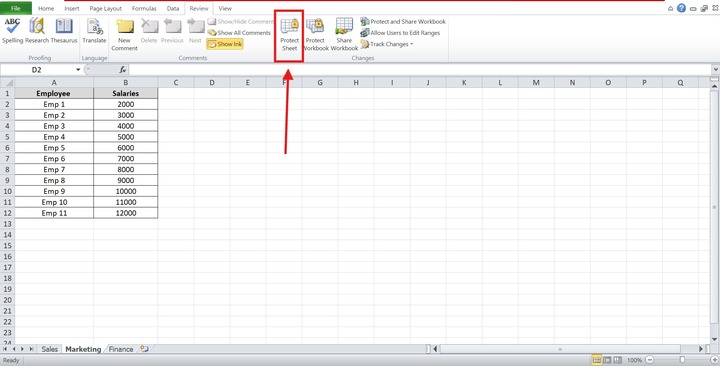
Task: Click the Protect Sheet button
Action: 290,34
